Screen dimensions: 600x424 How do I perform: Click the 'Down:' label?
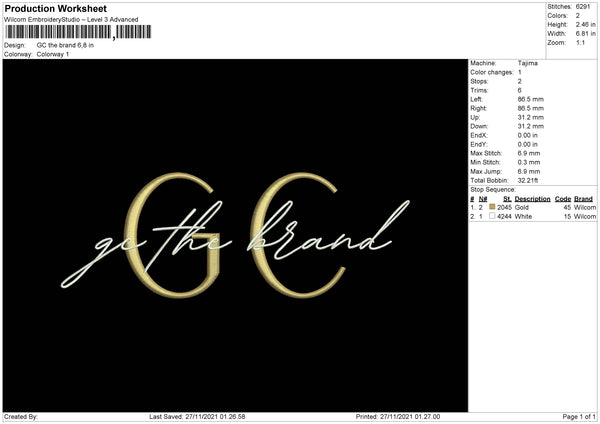click(x=479, y=126)
